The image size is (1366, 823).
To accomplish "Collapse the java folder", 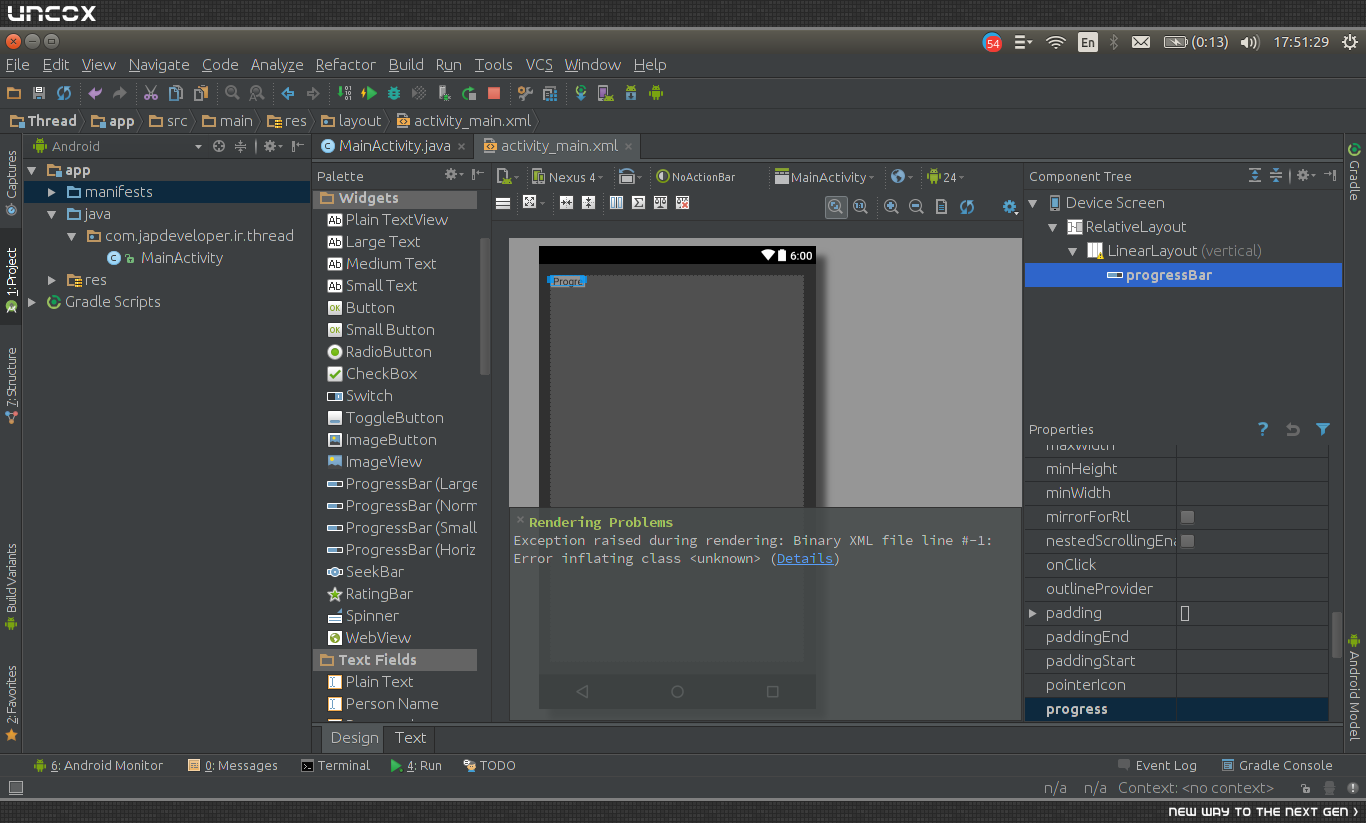I will 53,214.
